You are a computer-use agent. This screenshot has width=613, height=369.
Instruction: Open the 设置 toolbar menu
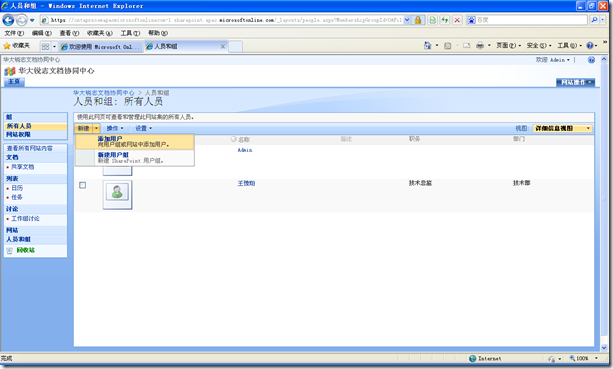[143, 128]
